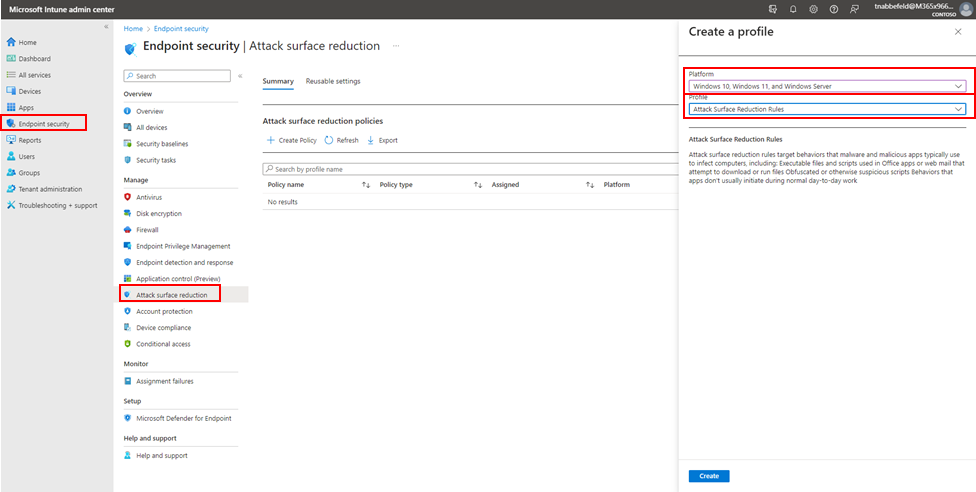The width and height of the screenshot is (976, 492).
Task: Switch to the Reusable settings tab
Action: coord(333,81)
